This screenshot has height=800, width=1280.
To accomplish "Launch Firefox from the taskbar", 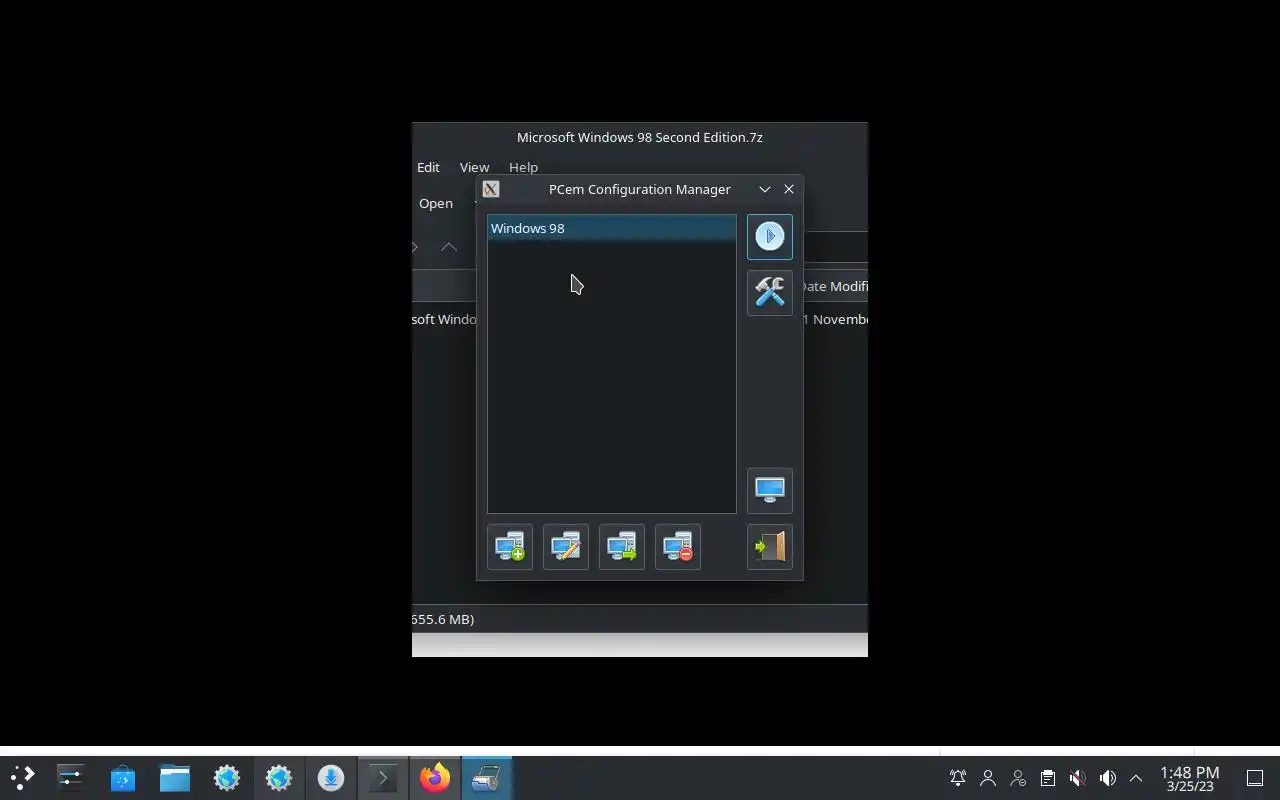I will [435, 778].
